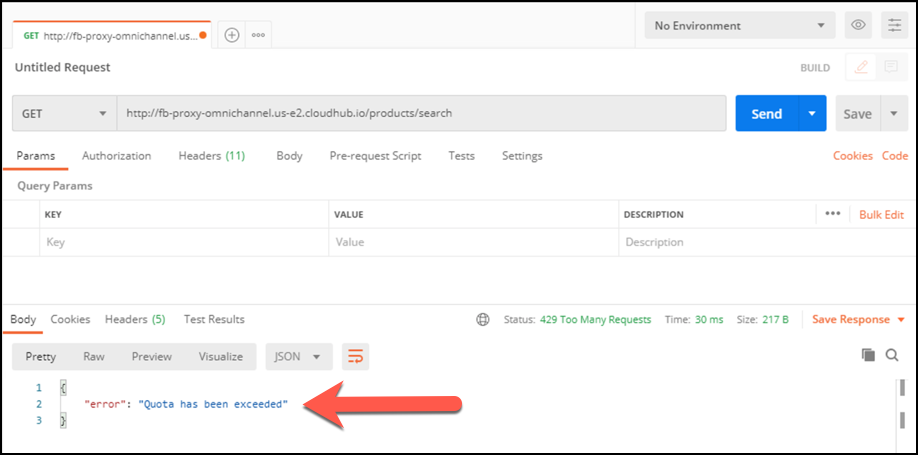The image size is (918, 455).
Task: Click the 30 ms response time
Action: coord(709,320)
